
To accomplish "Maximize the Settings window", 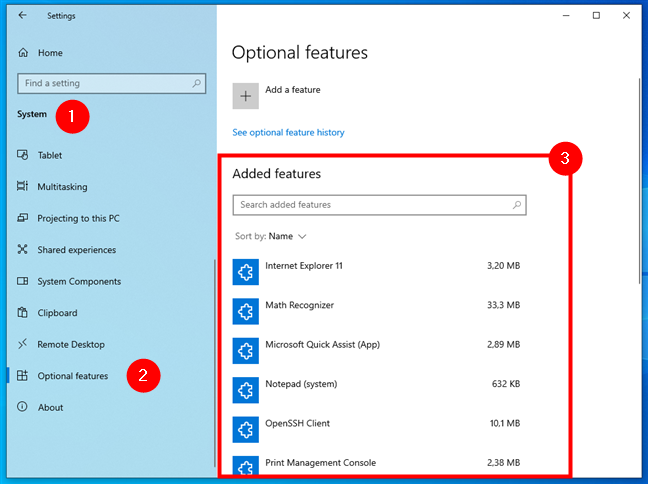I will coord(596,15).
